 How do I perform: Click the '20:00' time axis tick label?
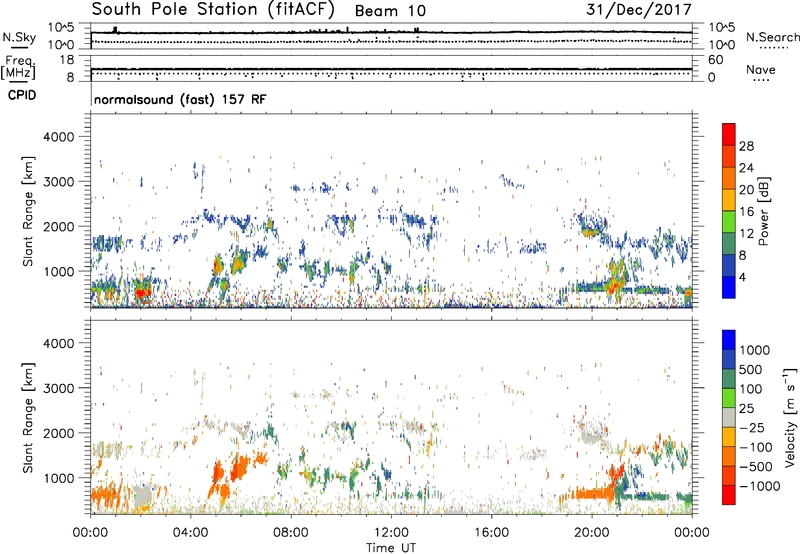click(x=592, y=533)
